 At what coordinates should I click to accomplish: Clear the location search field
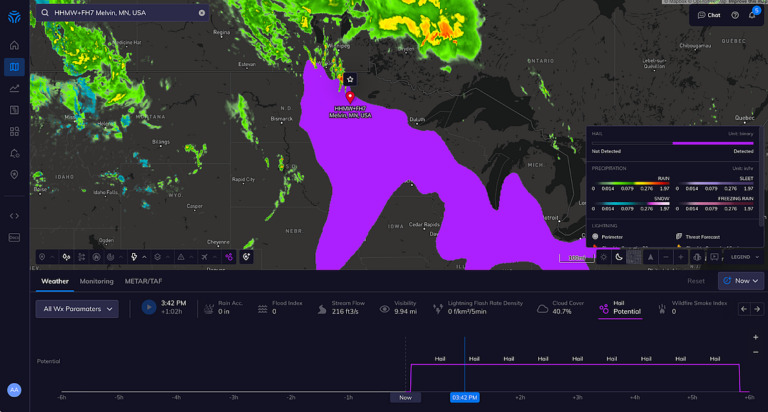(x=202, y=13)
